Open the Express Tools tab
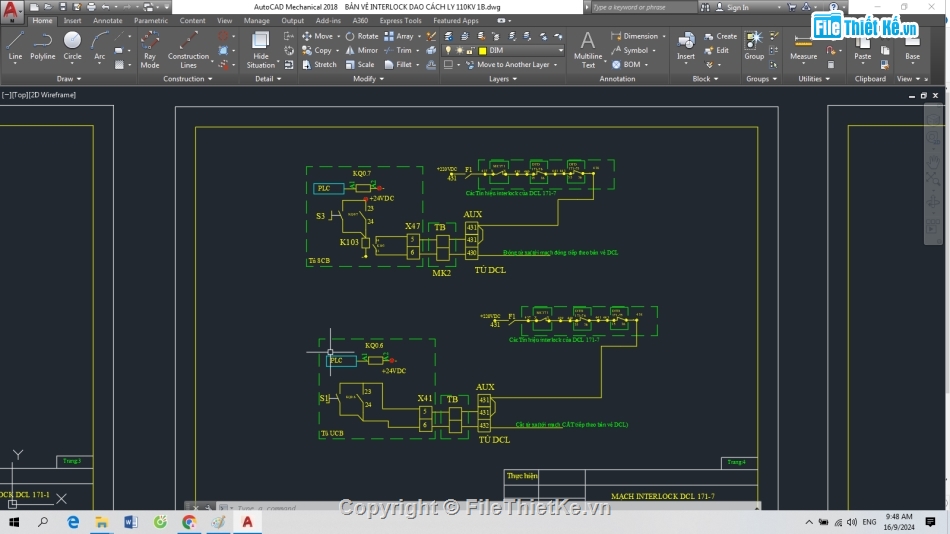This screenshot has height=534, width=950. pyautogui.click(x=400, y=21)
